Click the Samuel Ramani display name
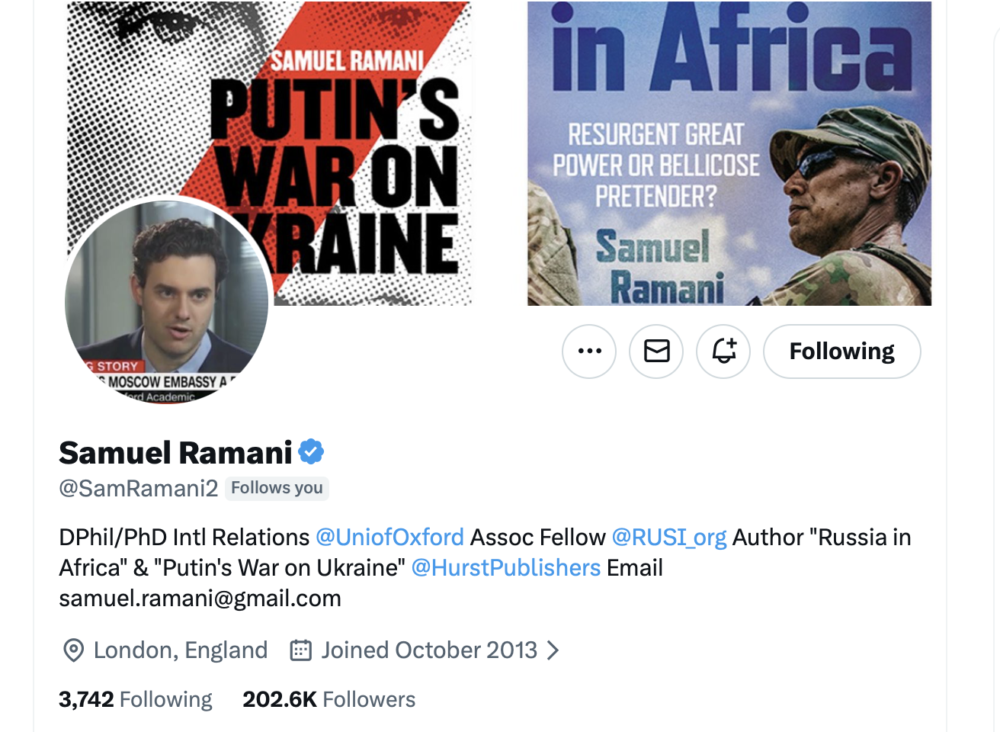The image size is (1000, 732). tap(175, 452)
